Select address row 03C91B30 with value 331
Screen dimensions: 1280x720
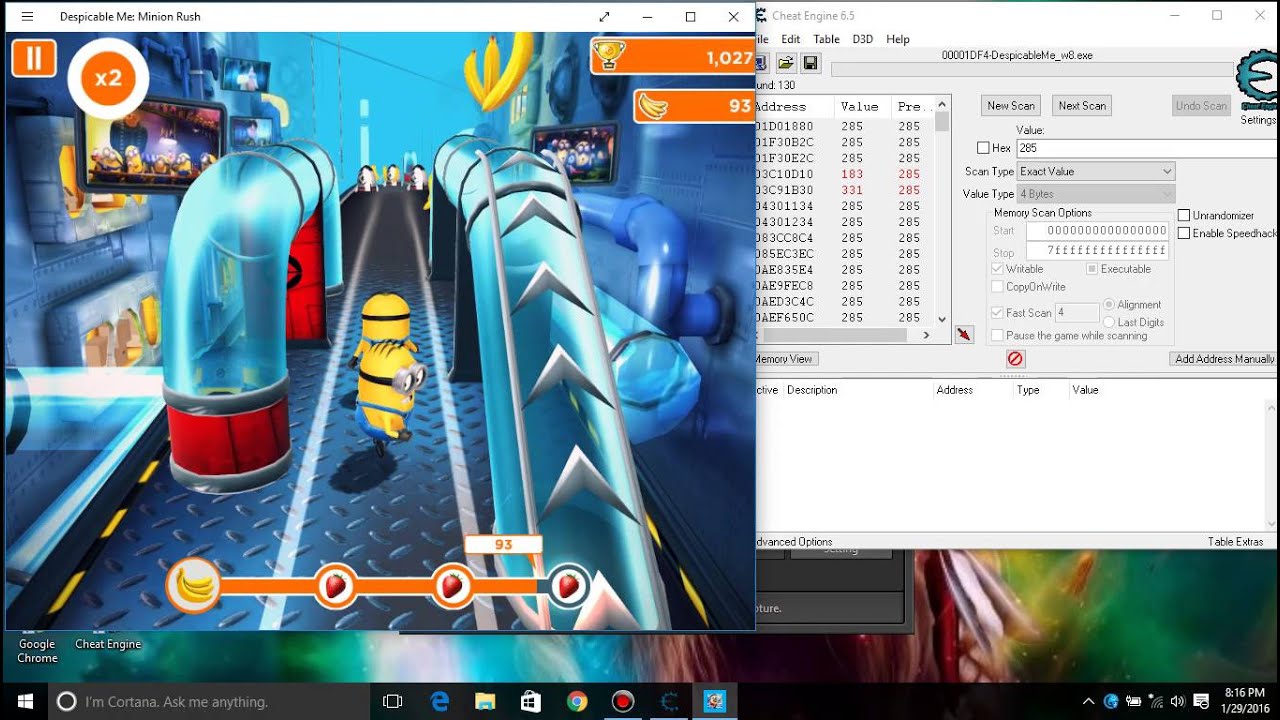[845, 190]
